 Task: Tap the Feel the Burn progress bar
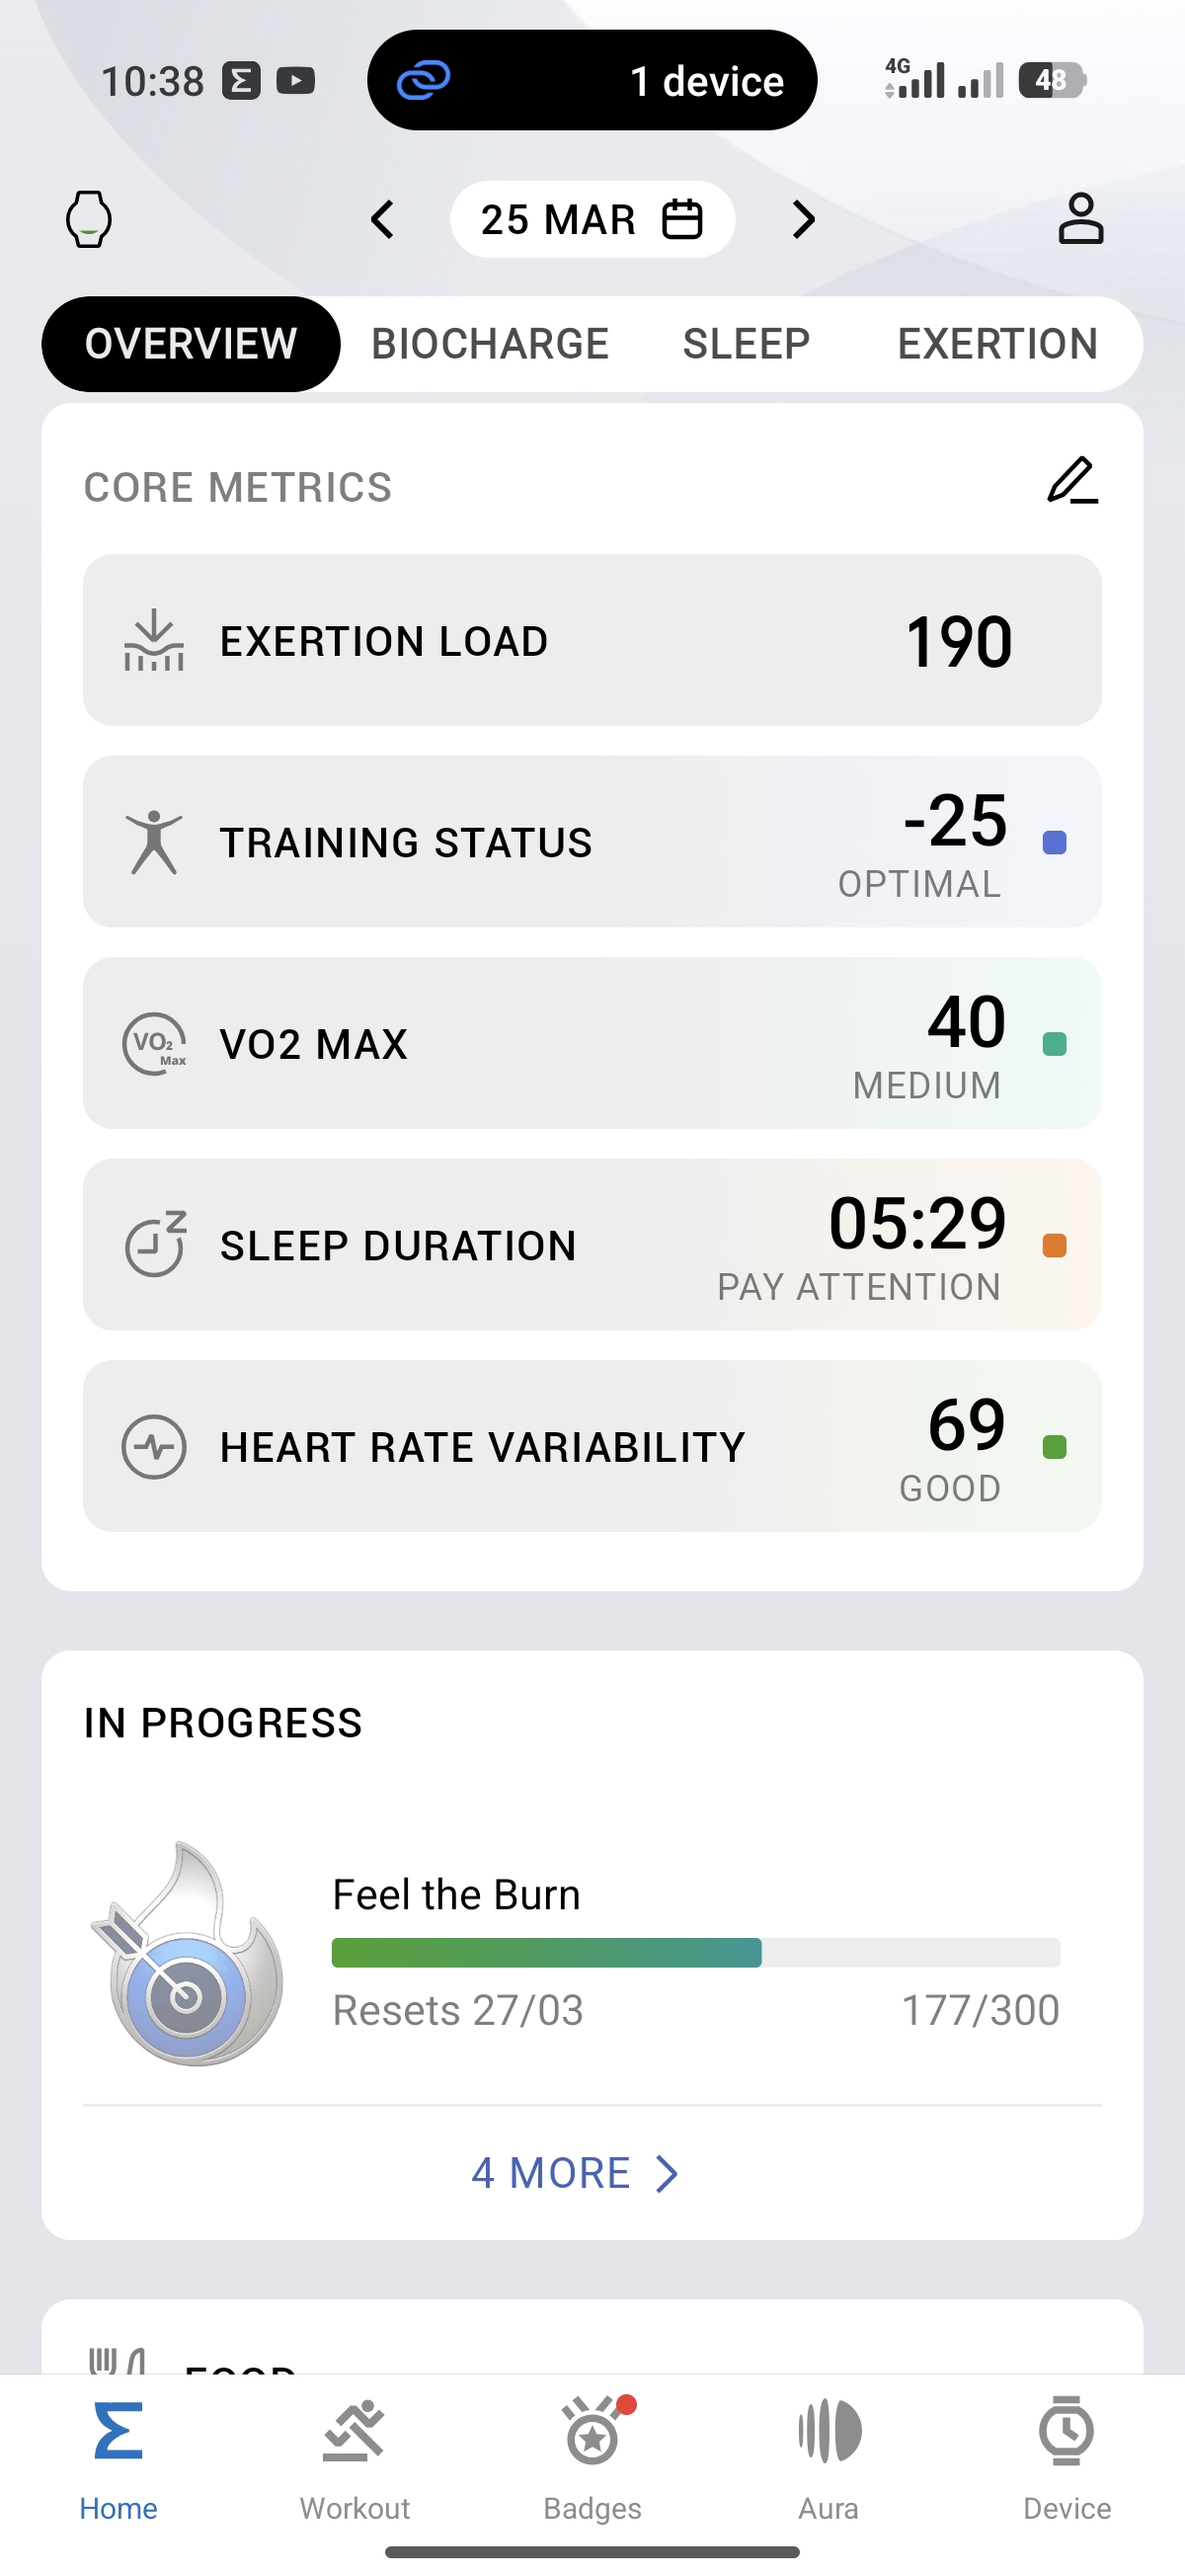coord(695,1952)
